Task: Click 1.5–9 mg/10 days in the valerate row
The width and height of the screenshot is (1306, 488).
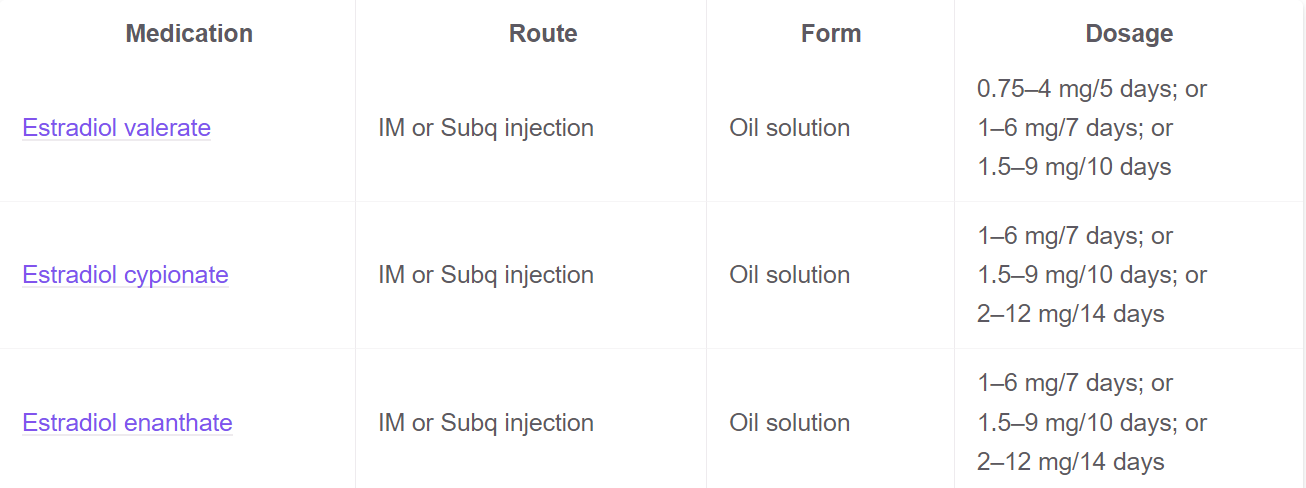Action: [x=1074, y=167]
